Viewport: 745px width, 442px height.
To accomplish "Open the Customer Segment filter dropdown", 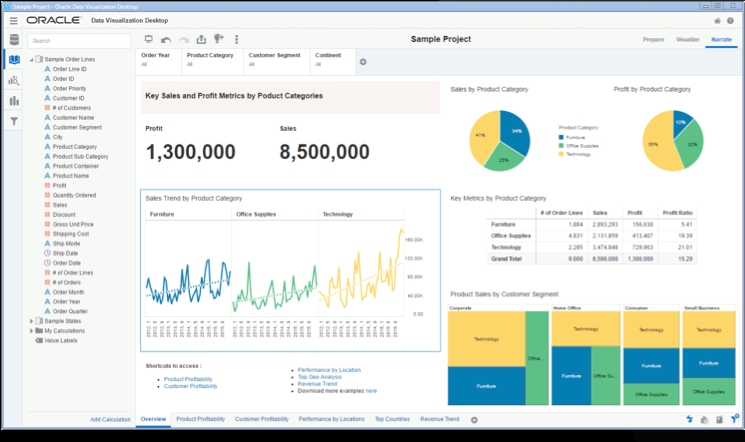I will pos(277,62).
